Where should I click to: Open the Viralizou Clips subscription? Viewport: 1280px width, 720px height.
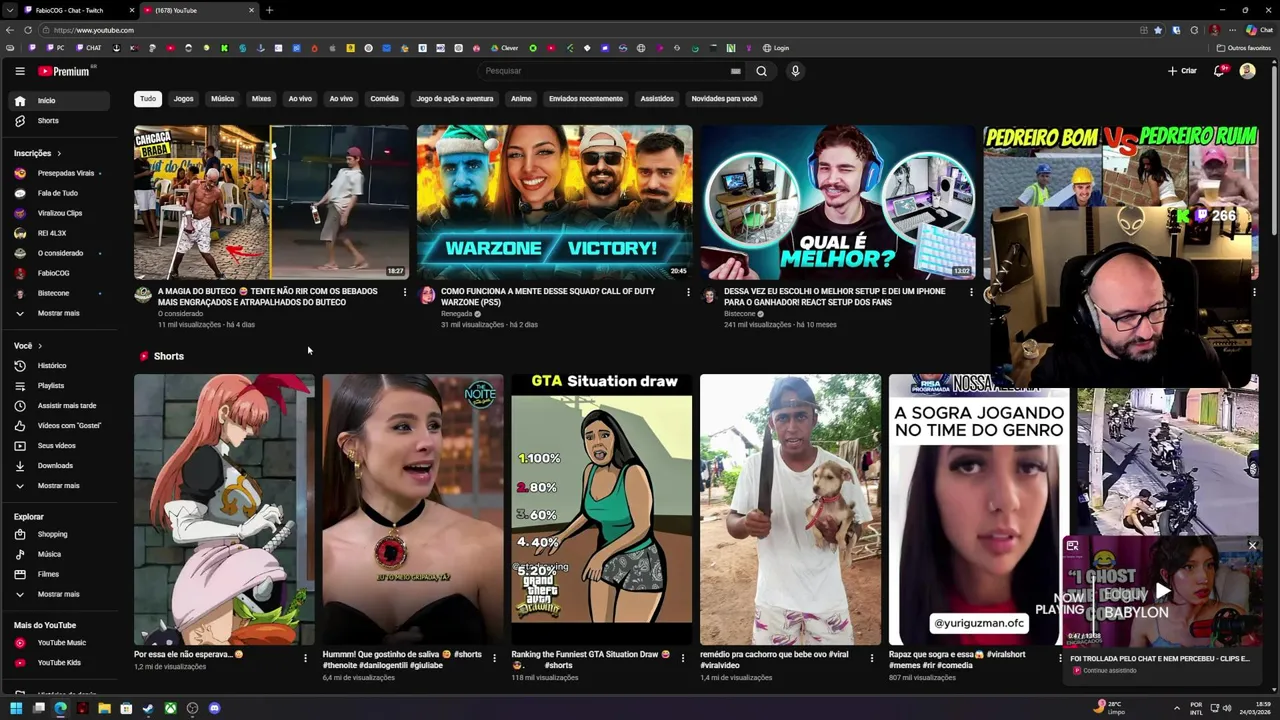59,213
